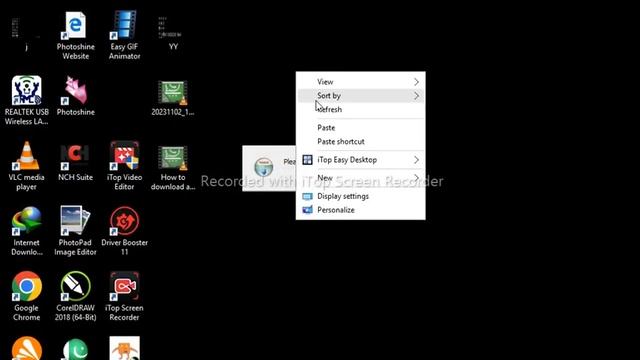Select the 'How to download a...' video file
640x360 pixels.
173,168
